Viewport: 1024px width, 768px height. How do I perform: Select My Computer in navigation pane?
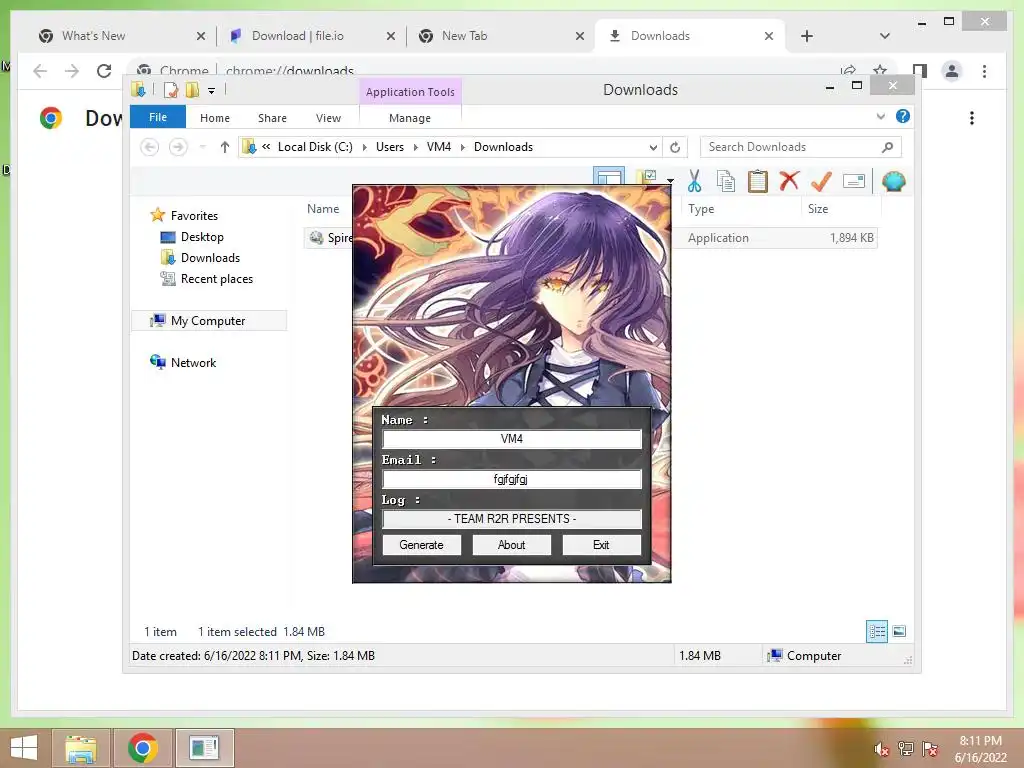pyautogui.click(x=208, y=321)
